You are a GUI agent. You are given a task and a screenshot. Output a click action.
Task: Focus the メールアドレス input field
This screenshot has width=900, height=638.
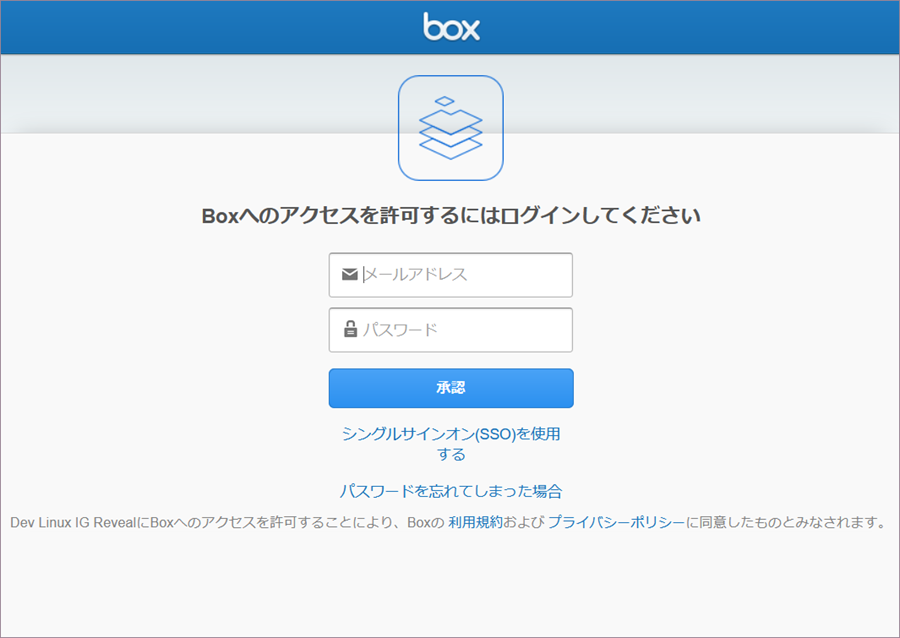click(451, 275)
